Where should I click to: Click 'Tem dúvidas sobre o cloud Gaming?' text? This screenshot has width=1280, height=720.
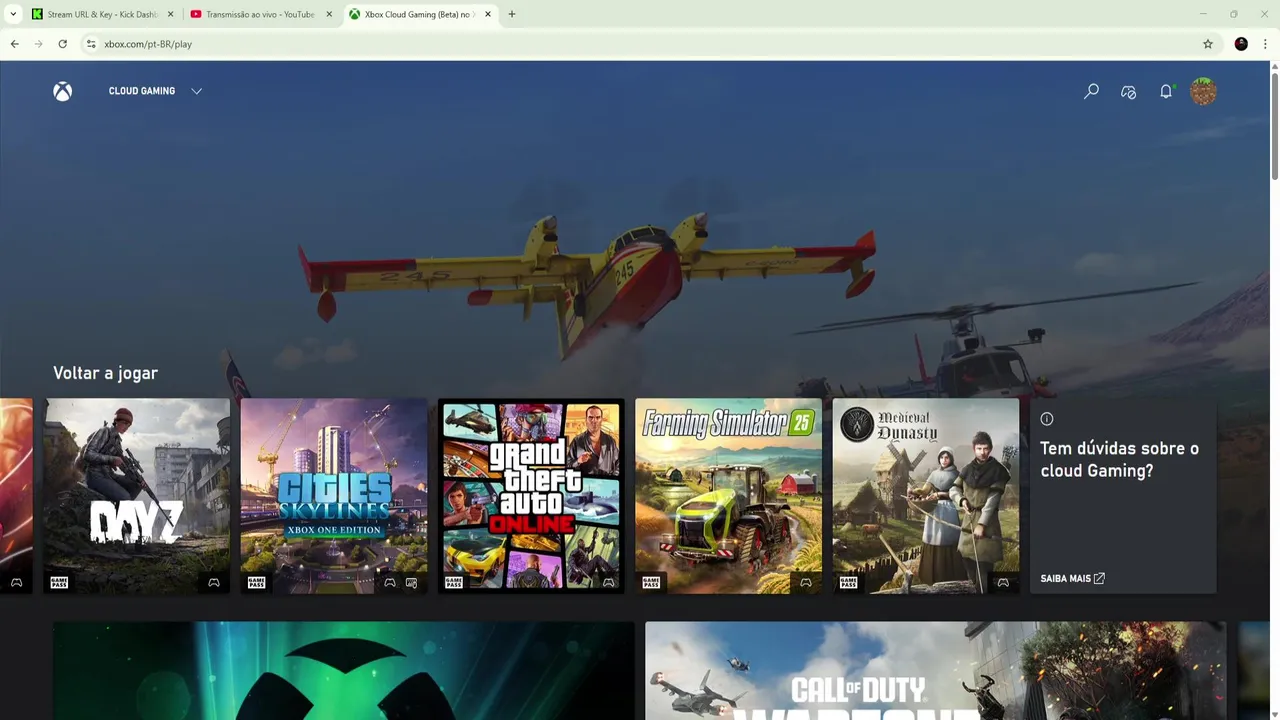[1119, 459]
